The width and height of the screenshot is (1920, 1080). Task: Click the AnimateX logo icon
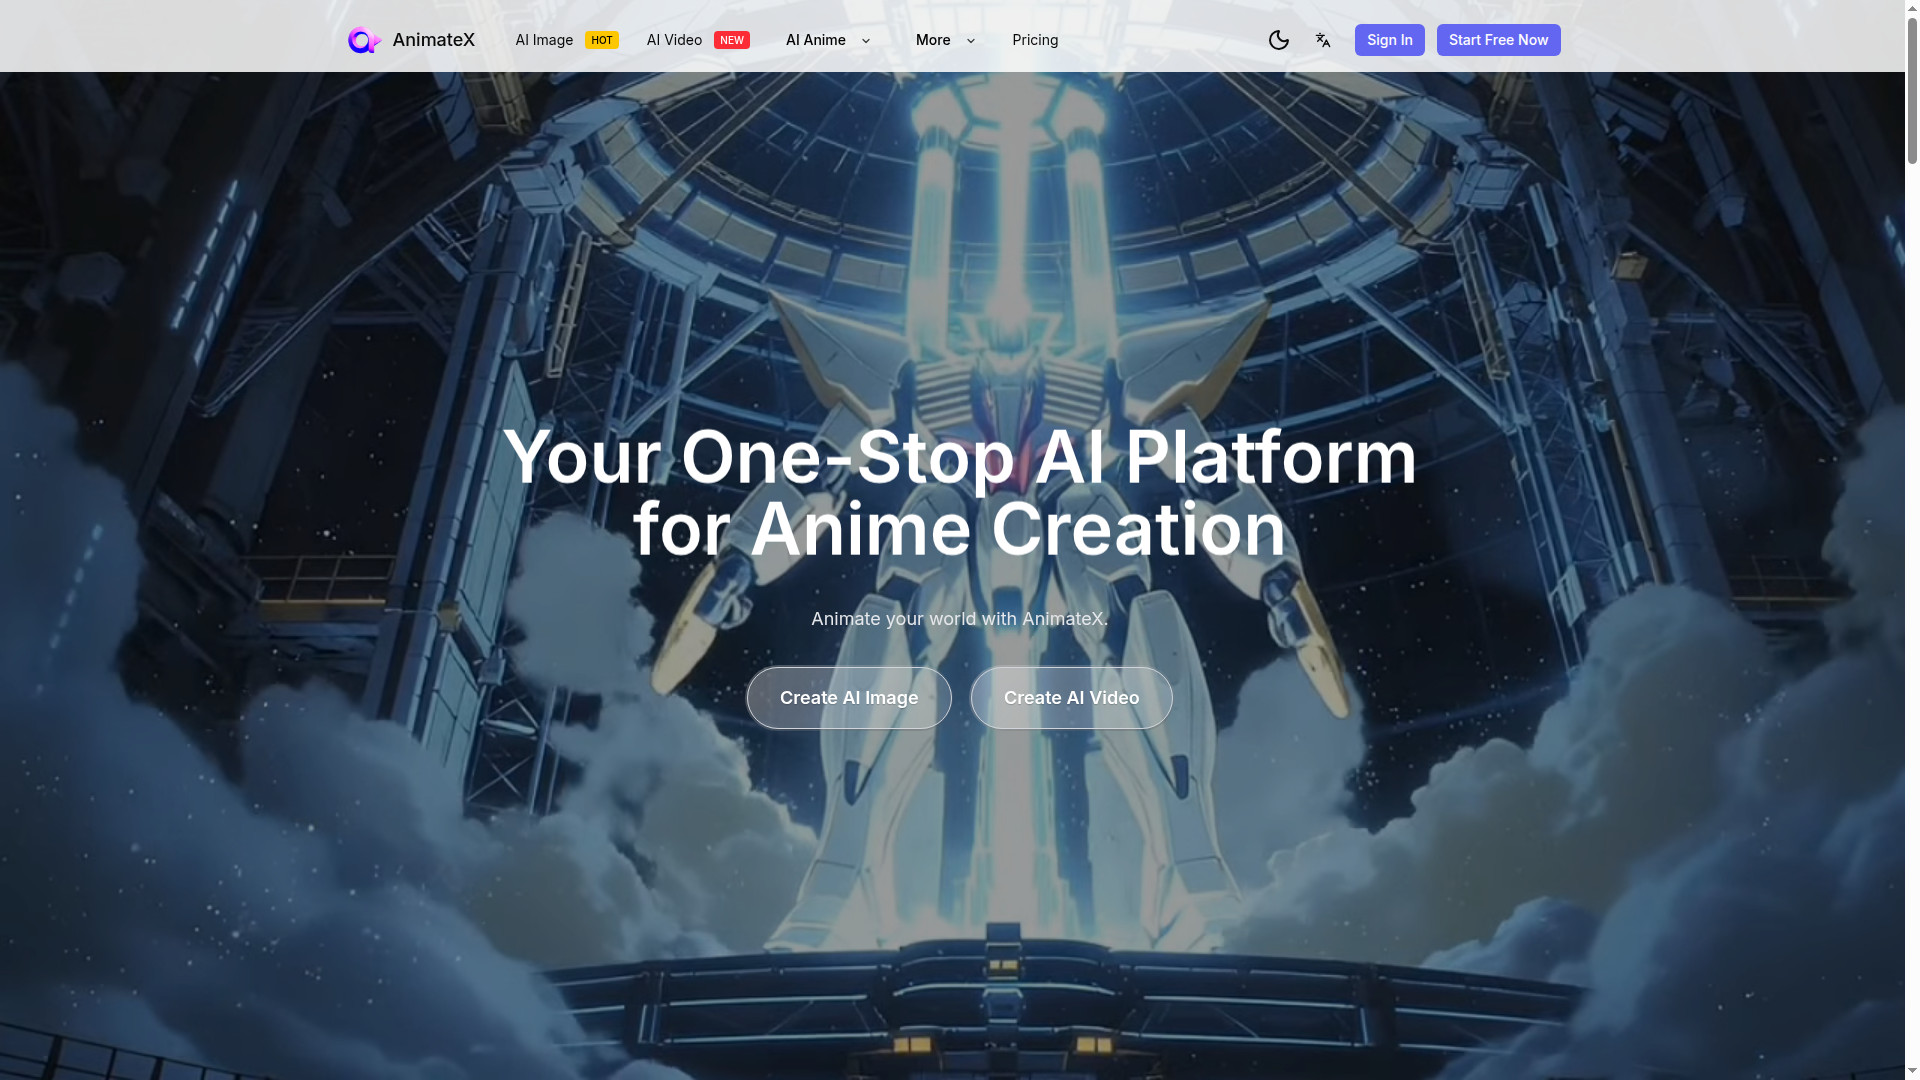click(364, 40)
